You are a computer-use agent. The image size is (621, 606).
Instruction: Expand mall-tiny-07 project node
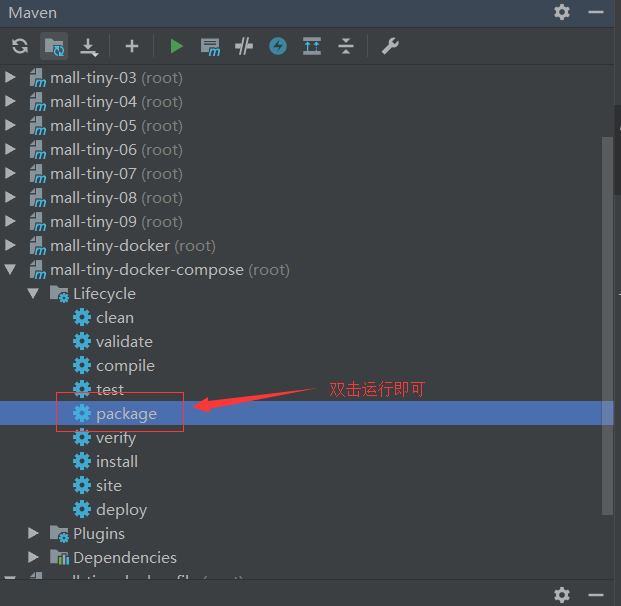point(10,173)
